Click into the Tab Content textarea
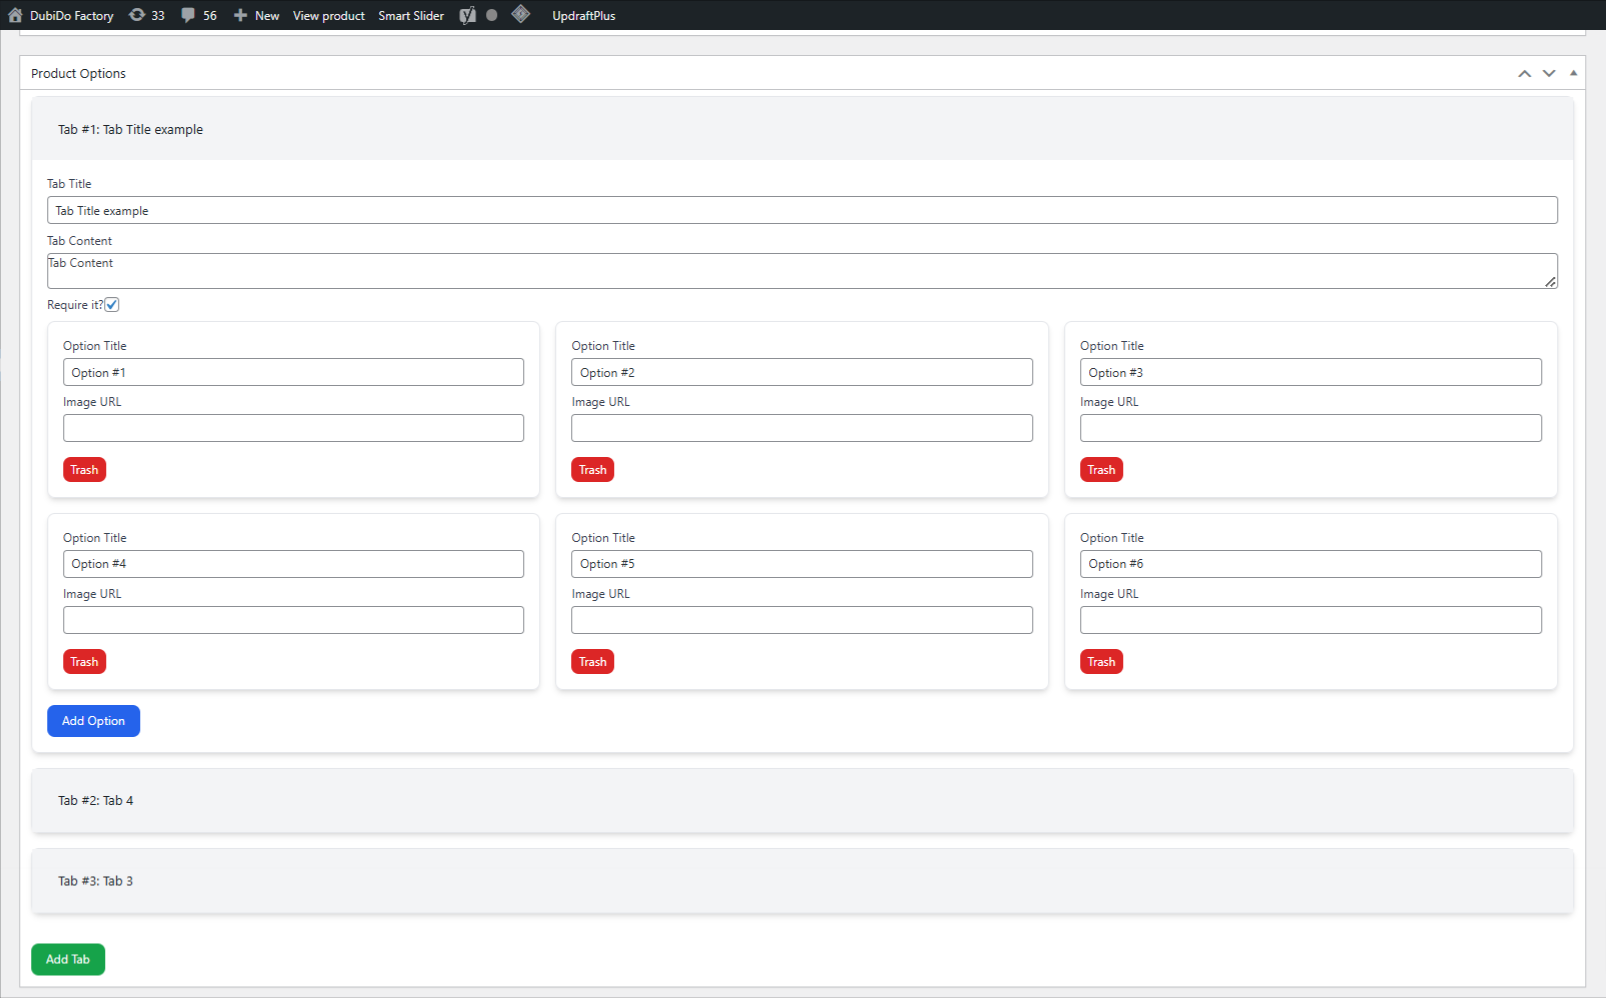The image size is (1606, 998). coord(802,271)
